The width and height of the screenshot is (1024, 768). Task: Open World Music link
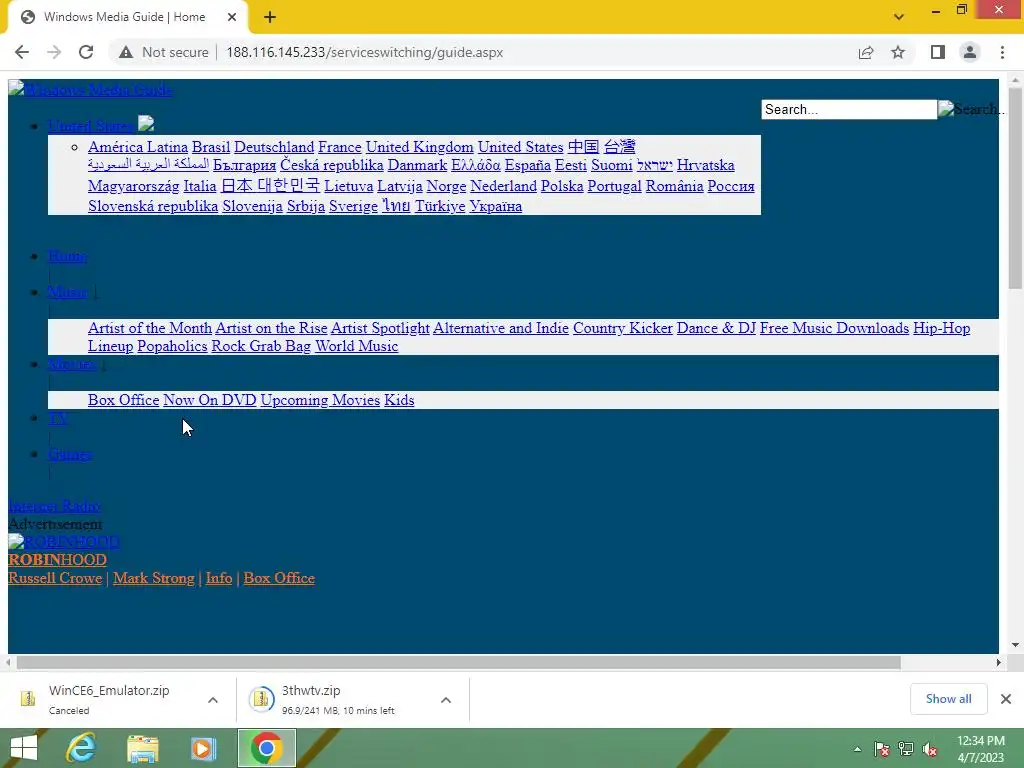coord(357,346)
